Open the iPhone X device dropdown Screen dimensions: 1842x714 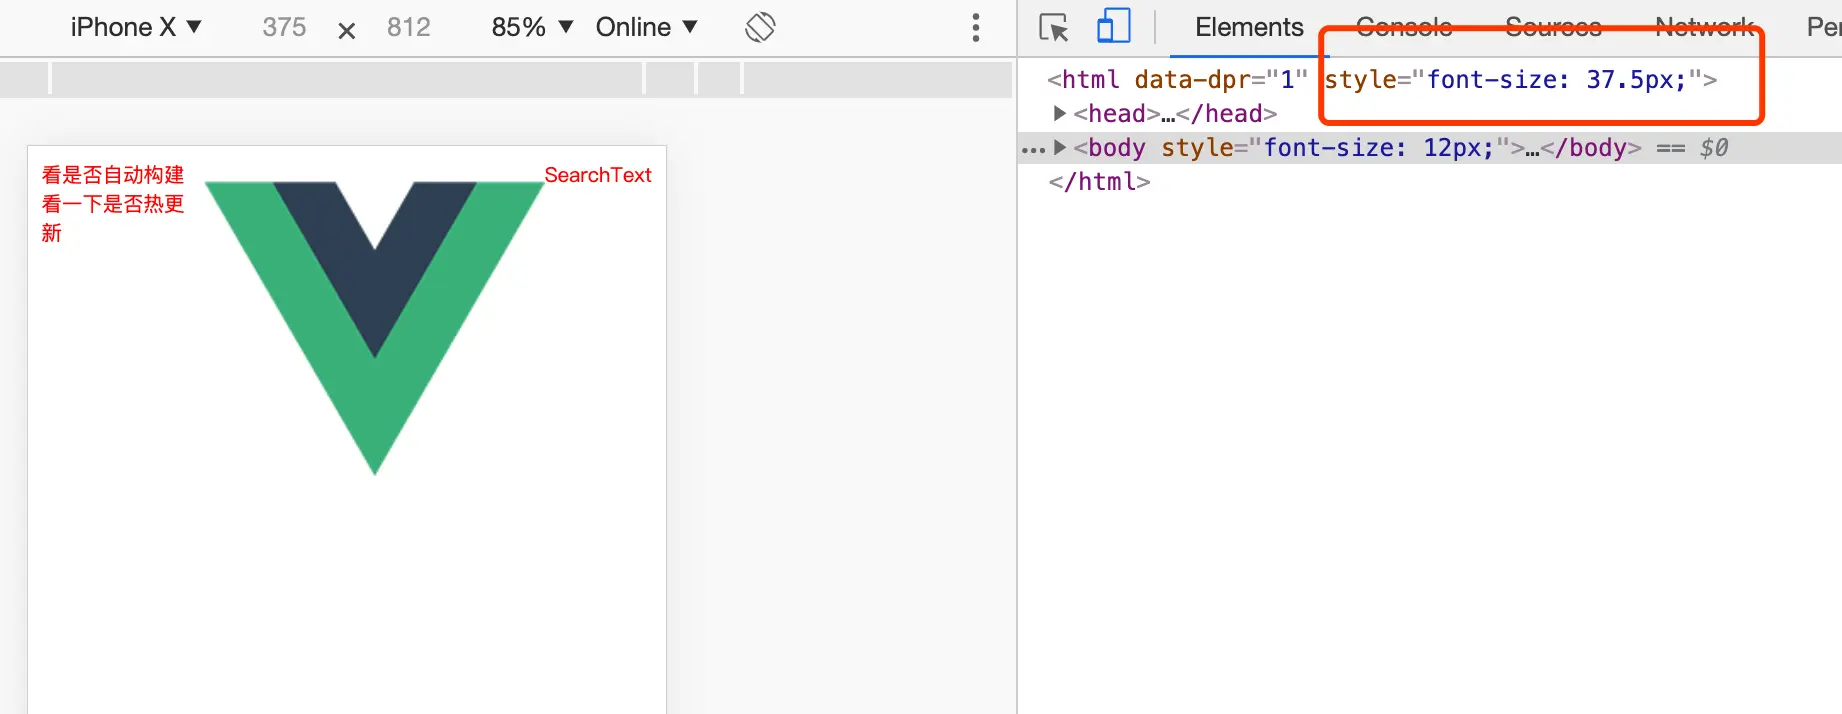click(136, 27)
